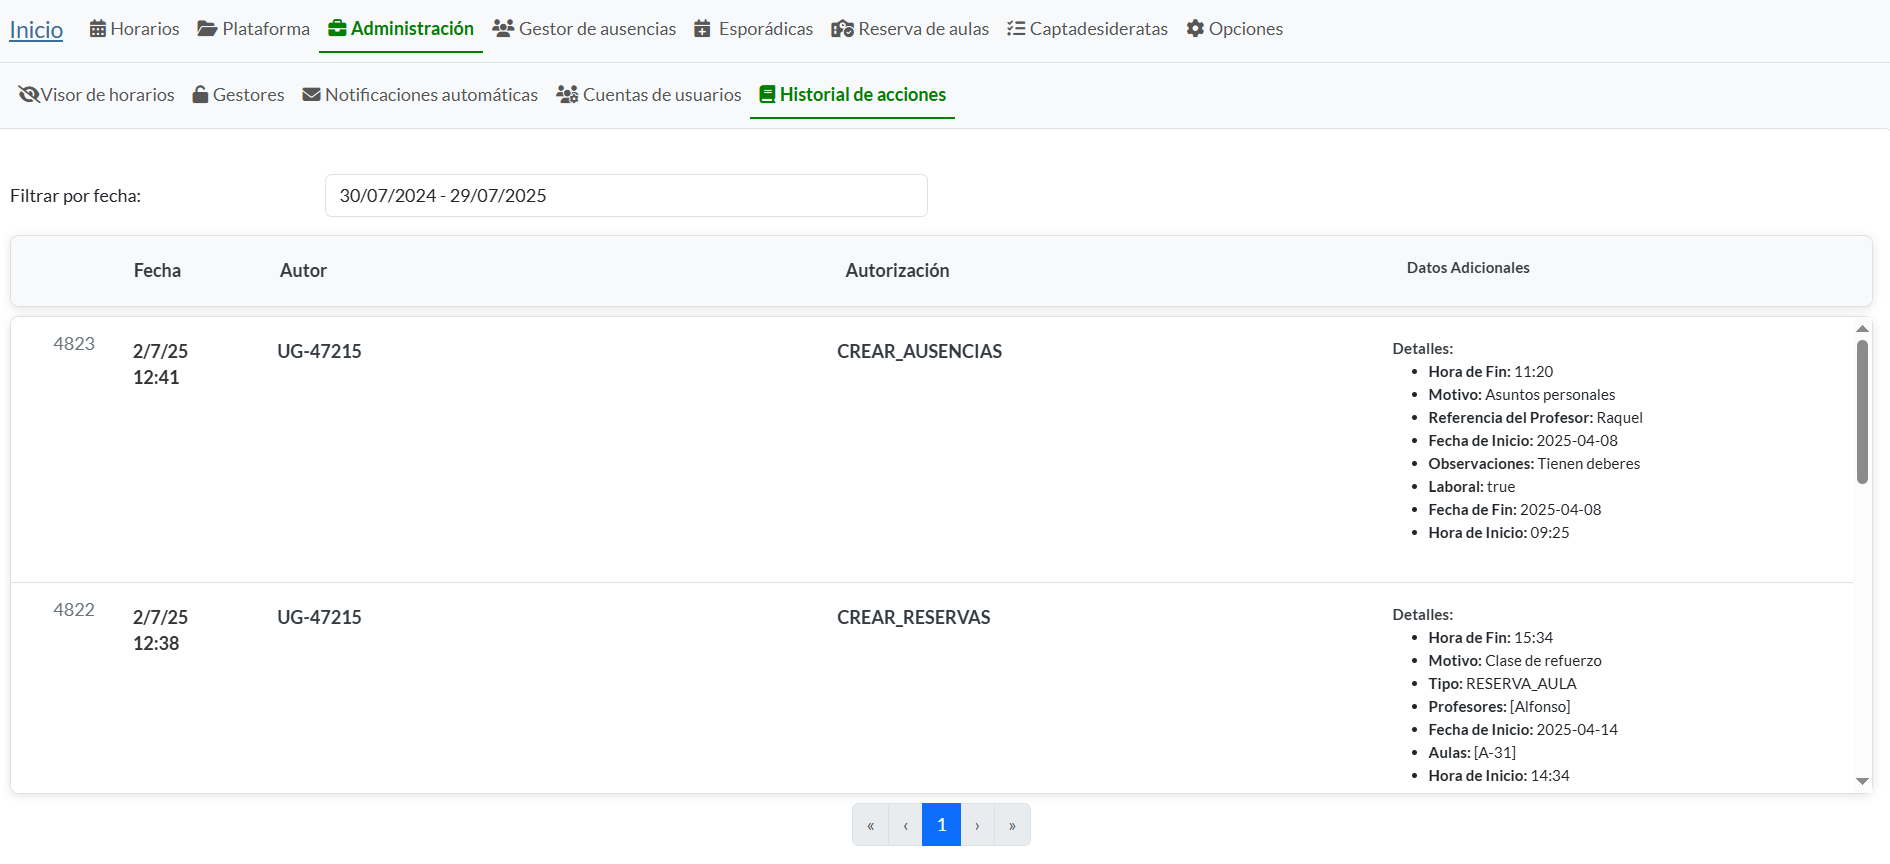Open Gestor de ausencias
The height and width of the screenshot is (864, 1890).
(x=584, y=29)
